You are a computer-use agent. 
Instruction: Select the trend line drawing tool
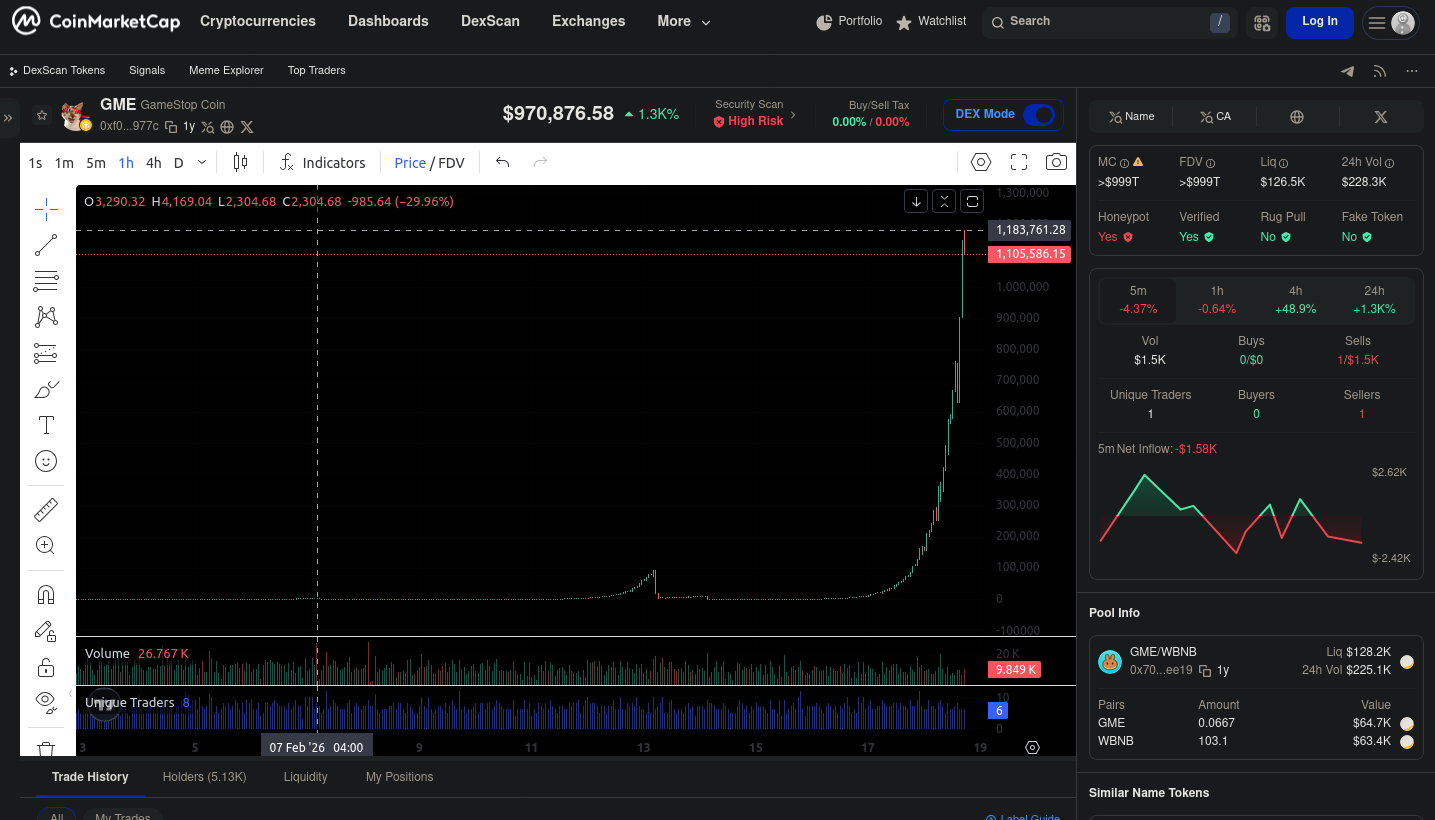click(46, 245)
